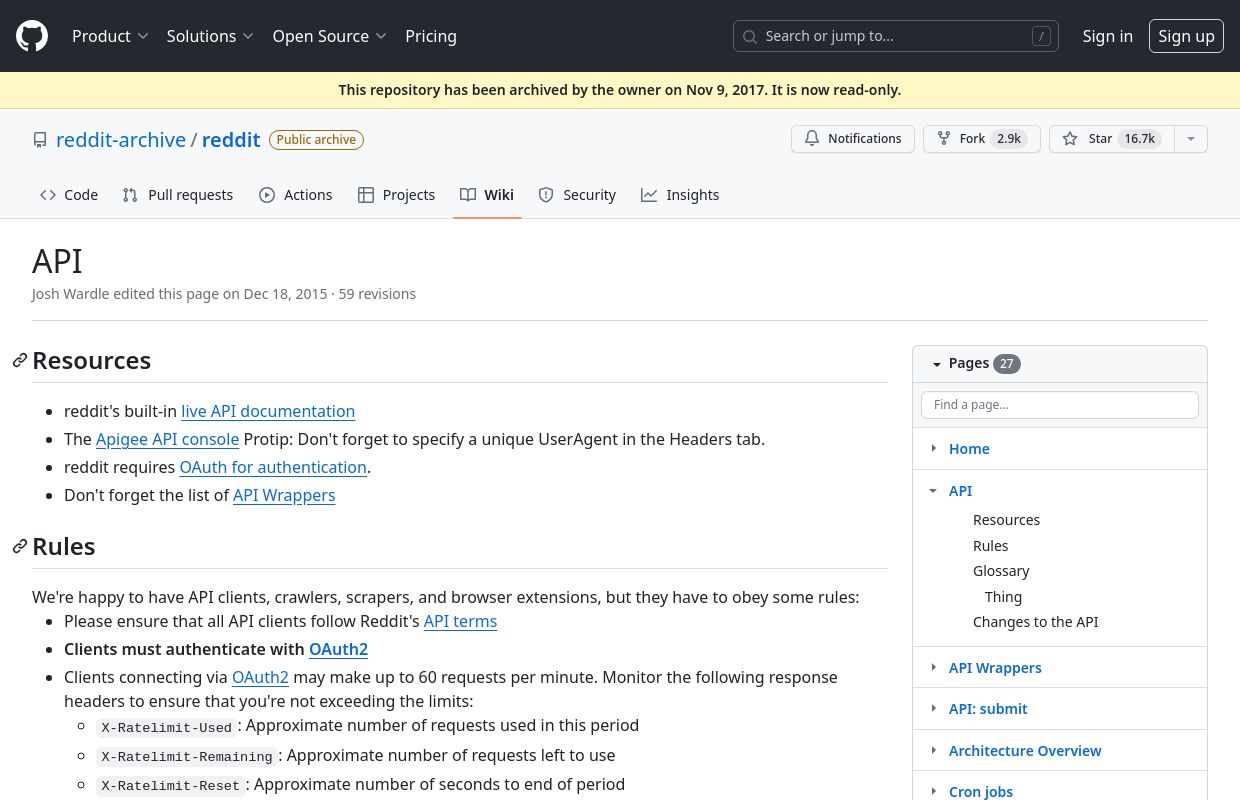1240x800 pixels.
Task: Open the Star lists dropdown arrow
Action: coord(1190,139)
